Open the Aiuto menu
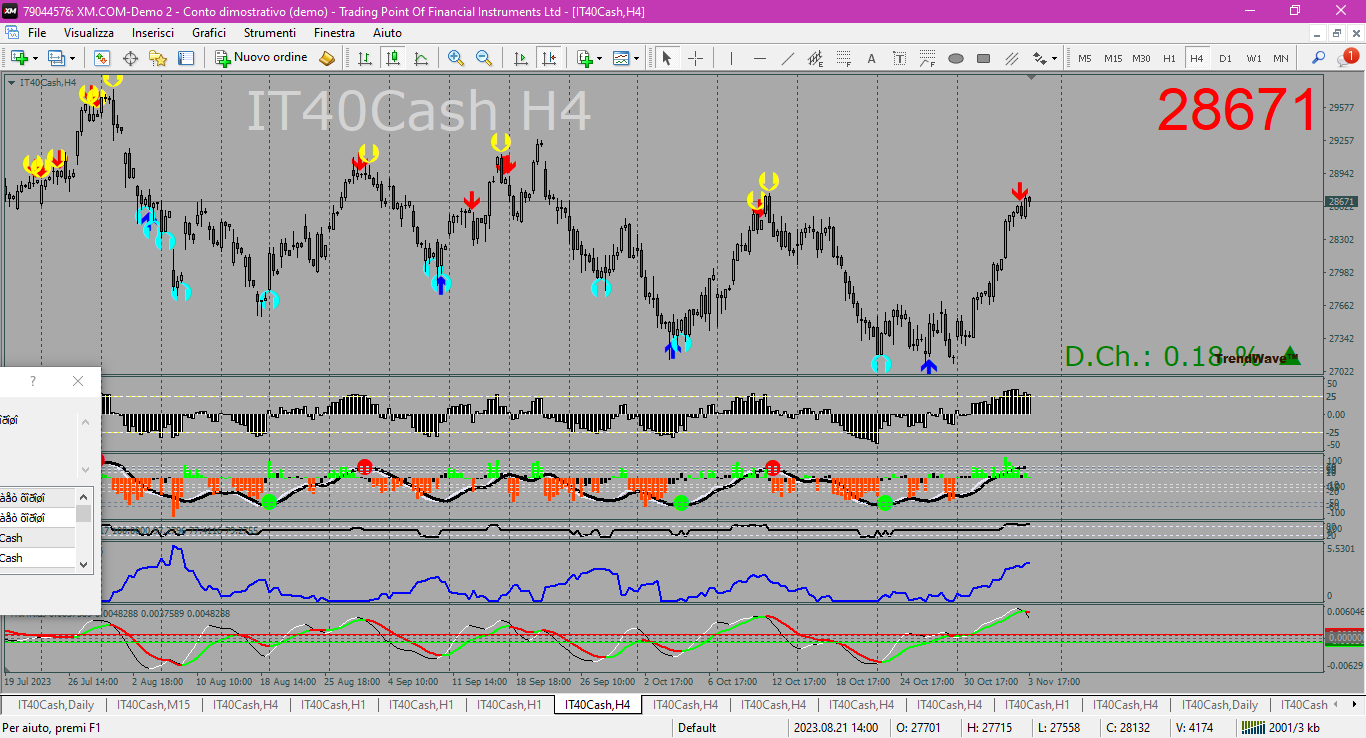 click(x=387, y=32)
